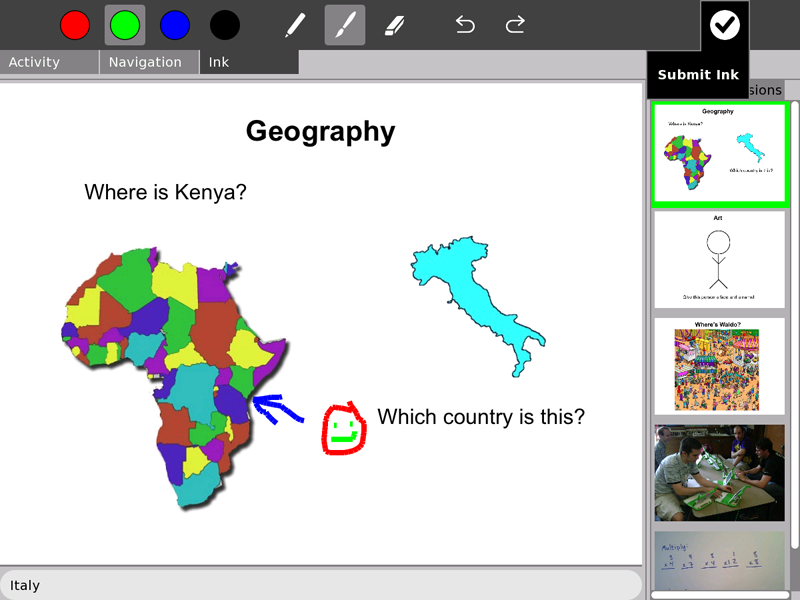Screen dimensions: 800x600
Task: Open the Geography slide thumbnail
Action: (720, 155)
